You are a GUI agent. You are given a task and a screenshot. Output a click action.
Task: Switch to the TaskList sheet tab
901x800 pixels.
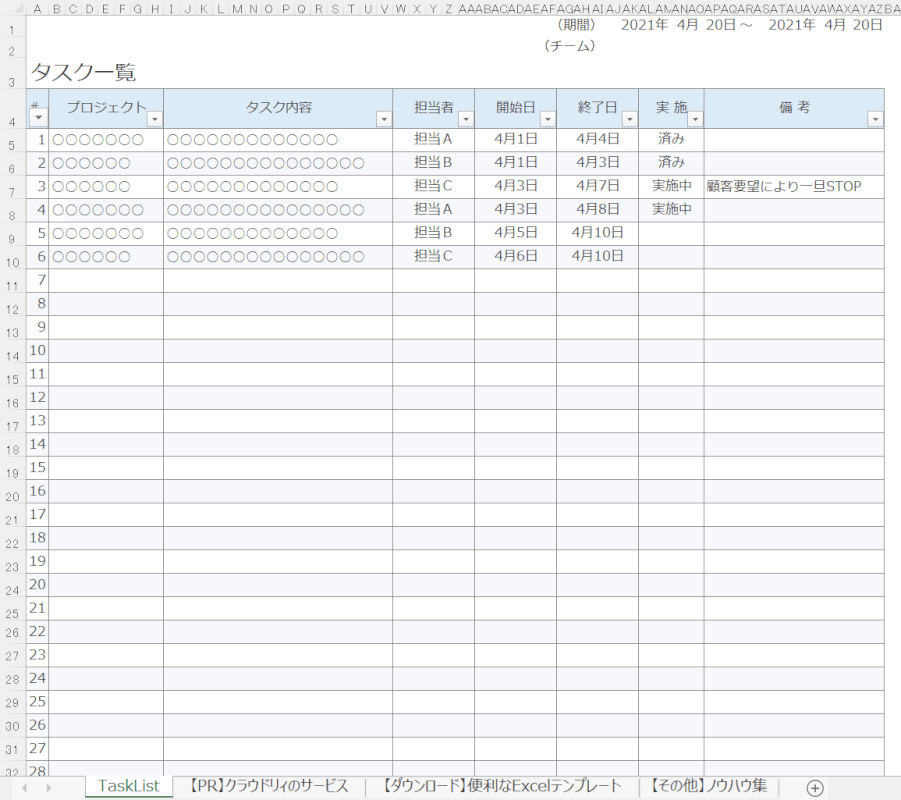click(x=128, y=786)
